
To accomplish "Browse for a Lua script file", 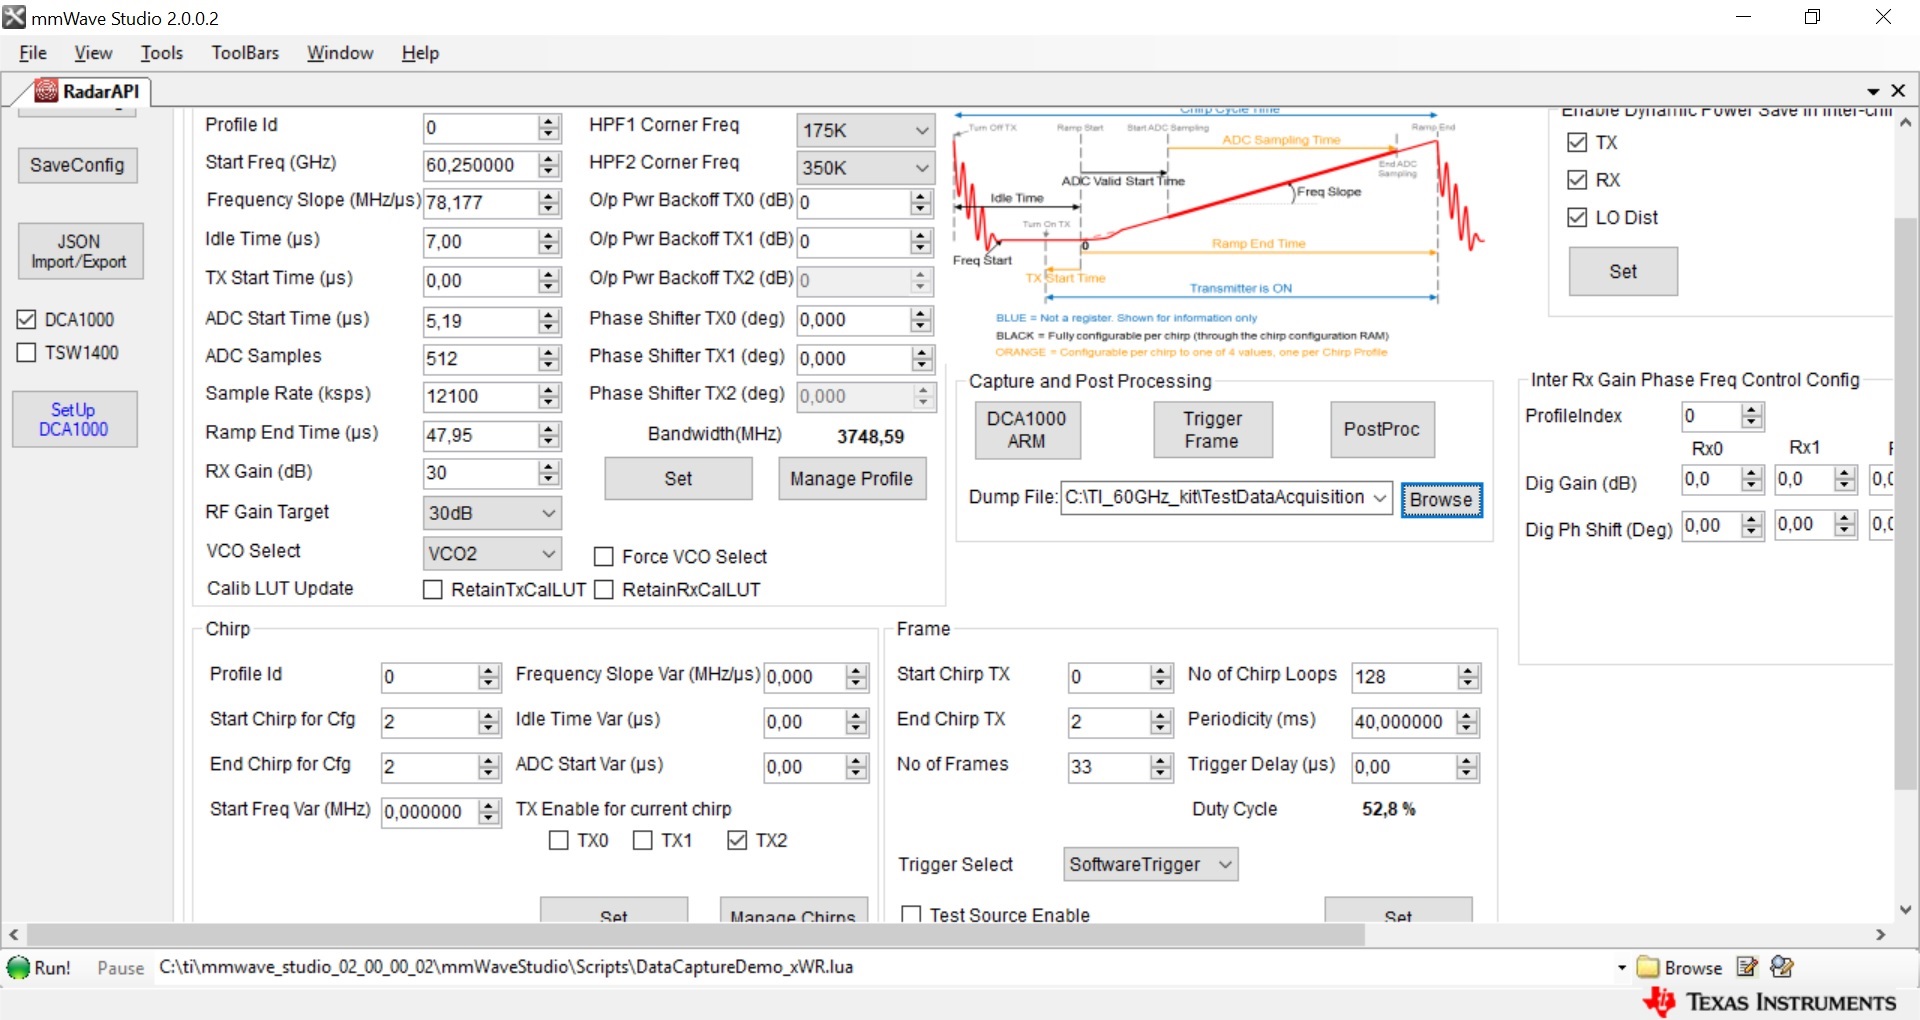I will pos(1680,968).
